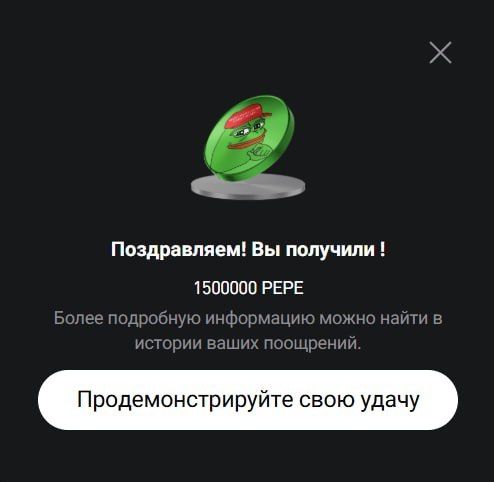Click the Pepe frog's red lips
Viewport: 494px width, 482px height.
[247, 140]
